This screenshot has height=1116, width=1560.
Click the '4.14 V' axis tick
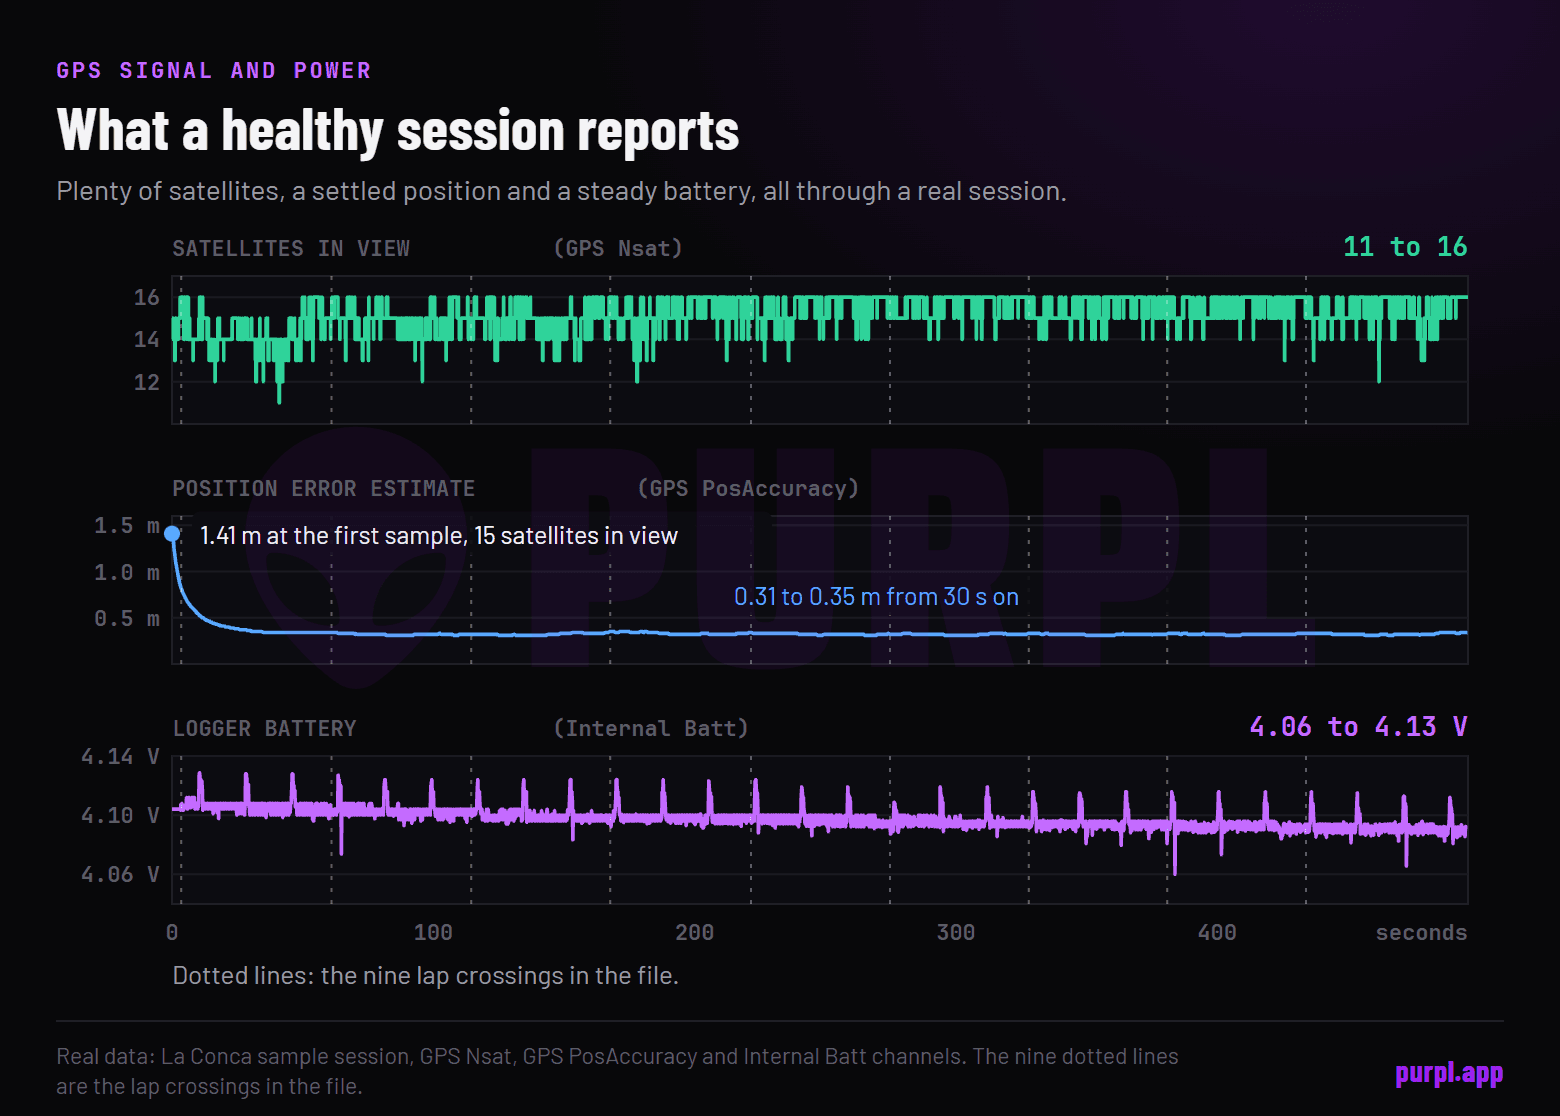point(120,756)
